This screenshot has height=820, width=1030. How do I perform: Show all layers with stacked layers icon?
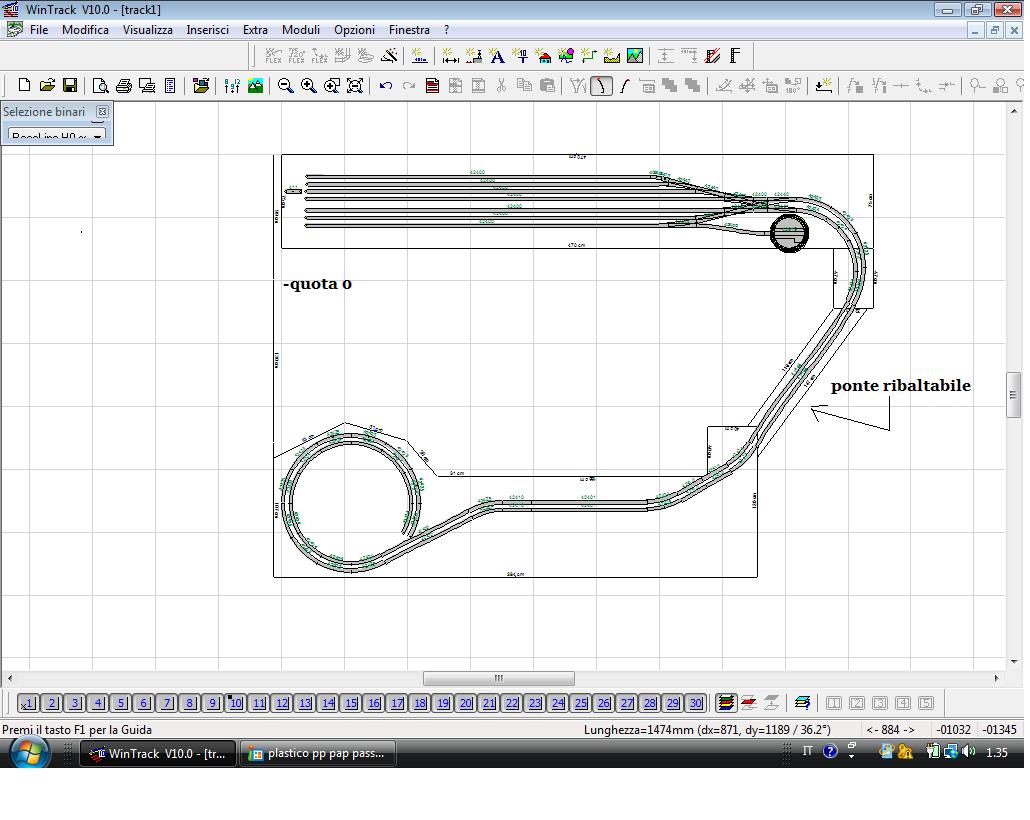point(726,703)
